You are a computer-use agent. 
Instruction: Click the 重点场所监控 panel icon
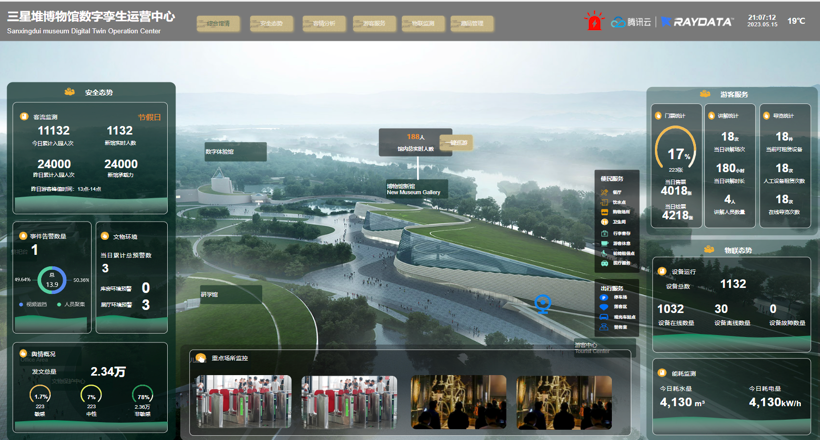(201, 358)
